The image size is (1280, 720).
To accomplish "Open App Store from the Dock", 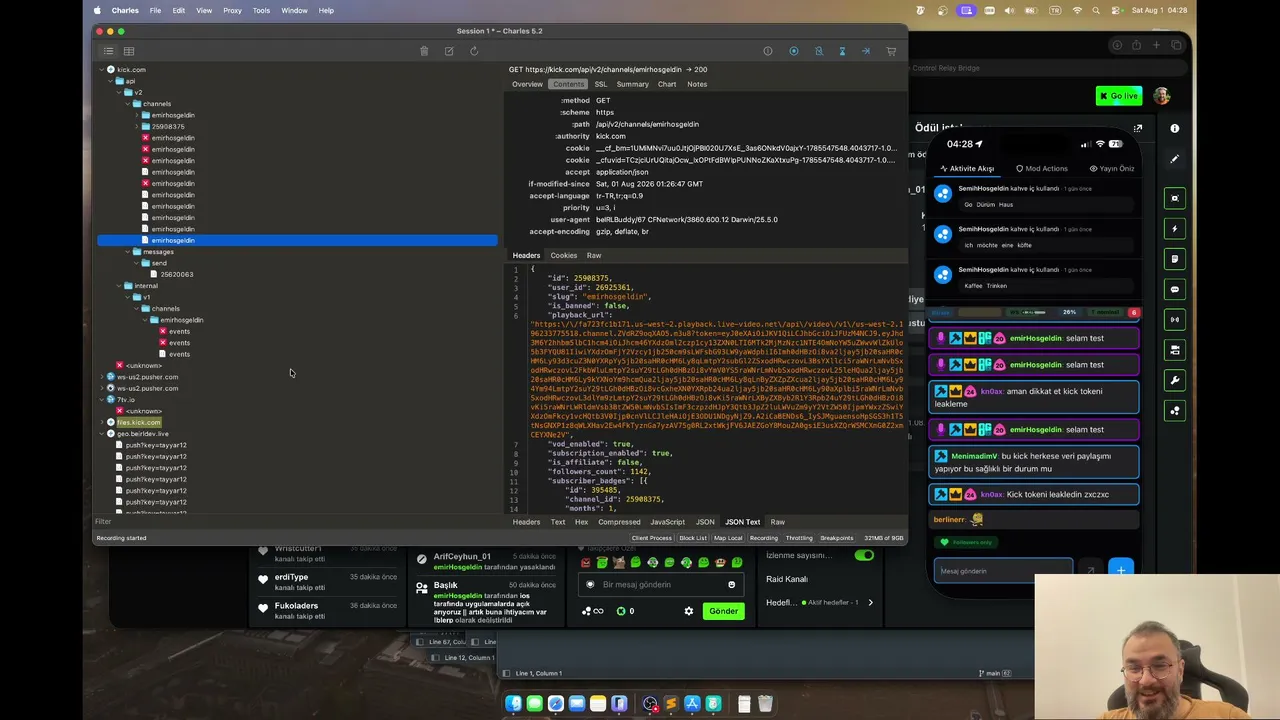I will (691, 704).
